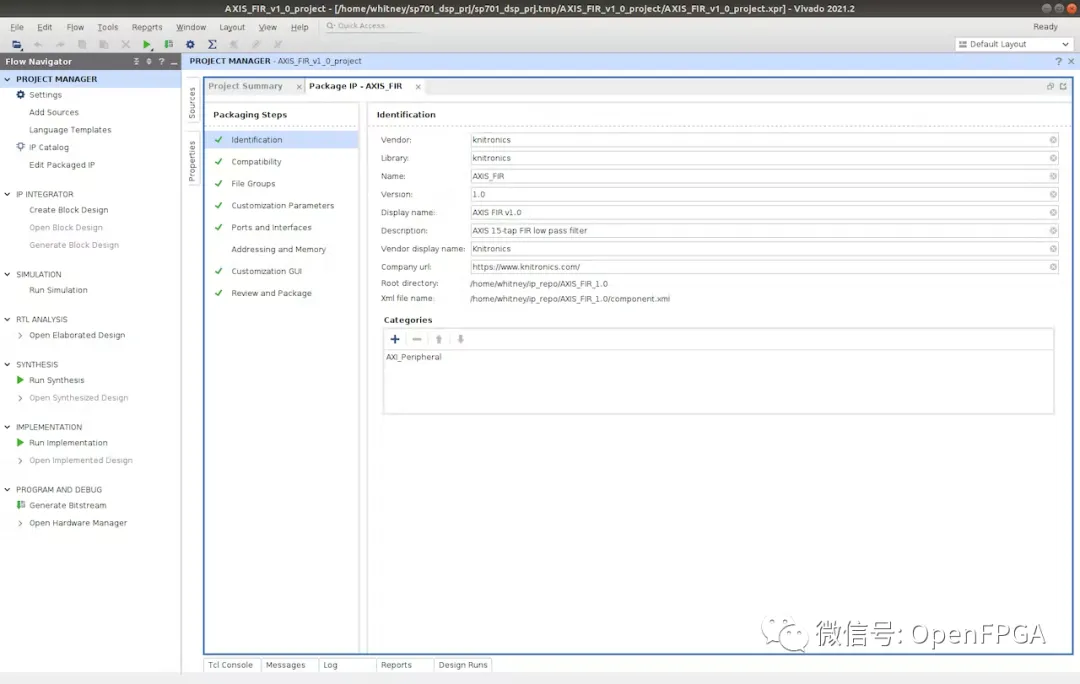Switch to Project Summary tab
This screenshot has height=684, width=1080.
click(245, 86)
